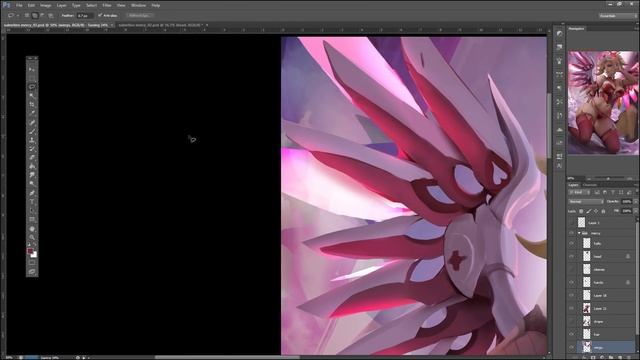Click Intersect with Selection mode icon

click(51, 16)
